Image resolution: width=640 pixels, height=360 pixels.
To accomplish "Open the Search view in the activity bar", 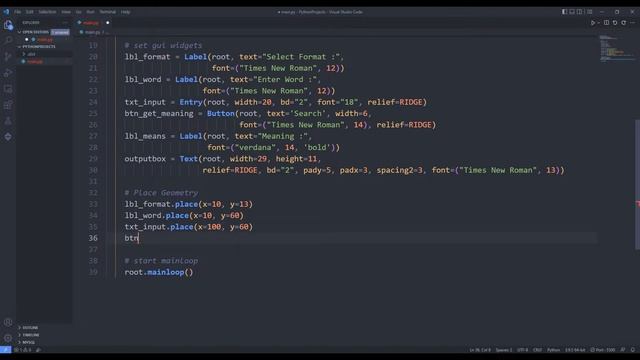I will [8, 40].
